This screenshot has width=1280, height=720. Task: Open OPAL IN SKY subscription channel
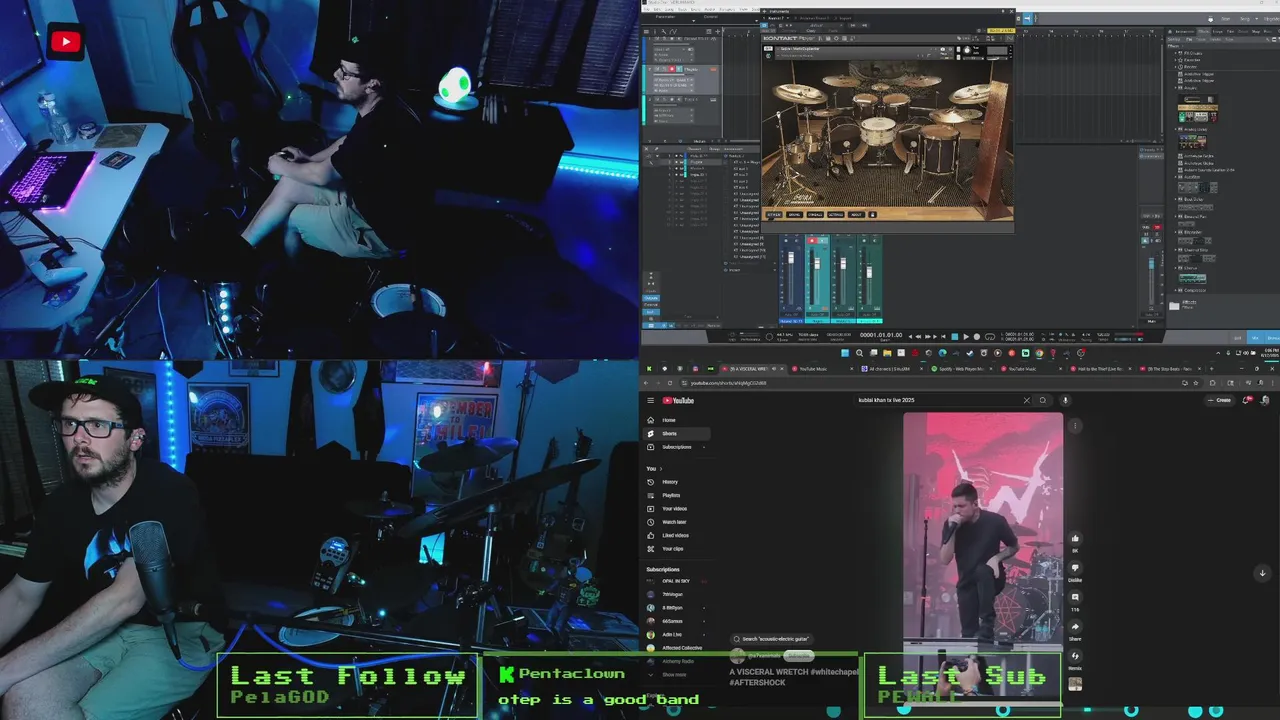tap(675, 581)
